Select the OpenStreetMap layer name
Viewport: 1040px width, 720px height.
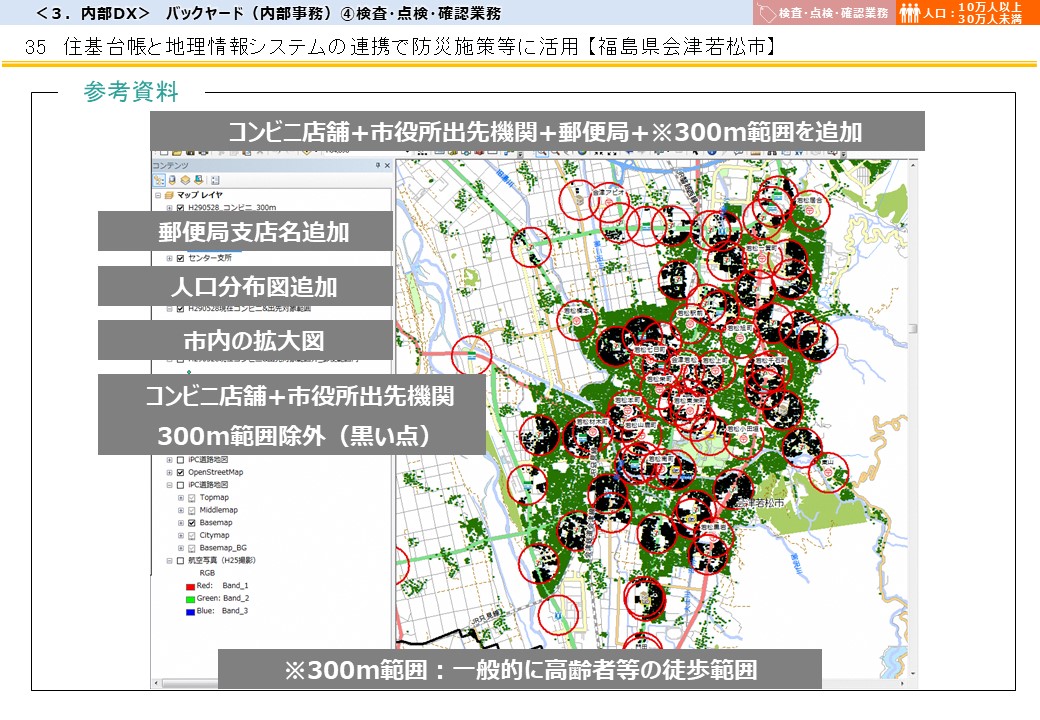click(216, 472)
